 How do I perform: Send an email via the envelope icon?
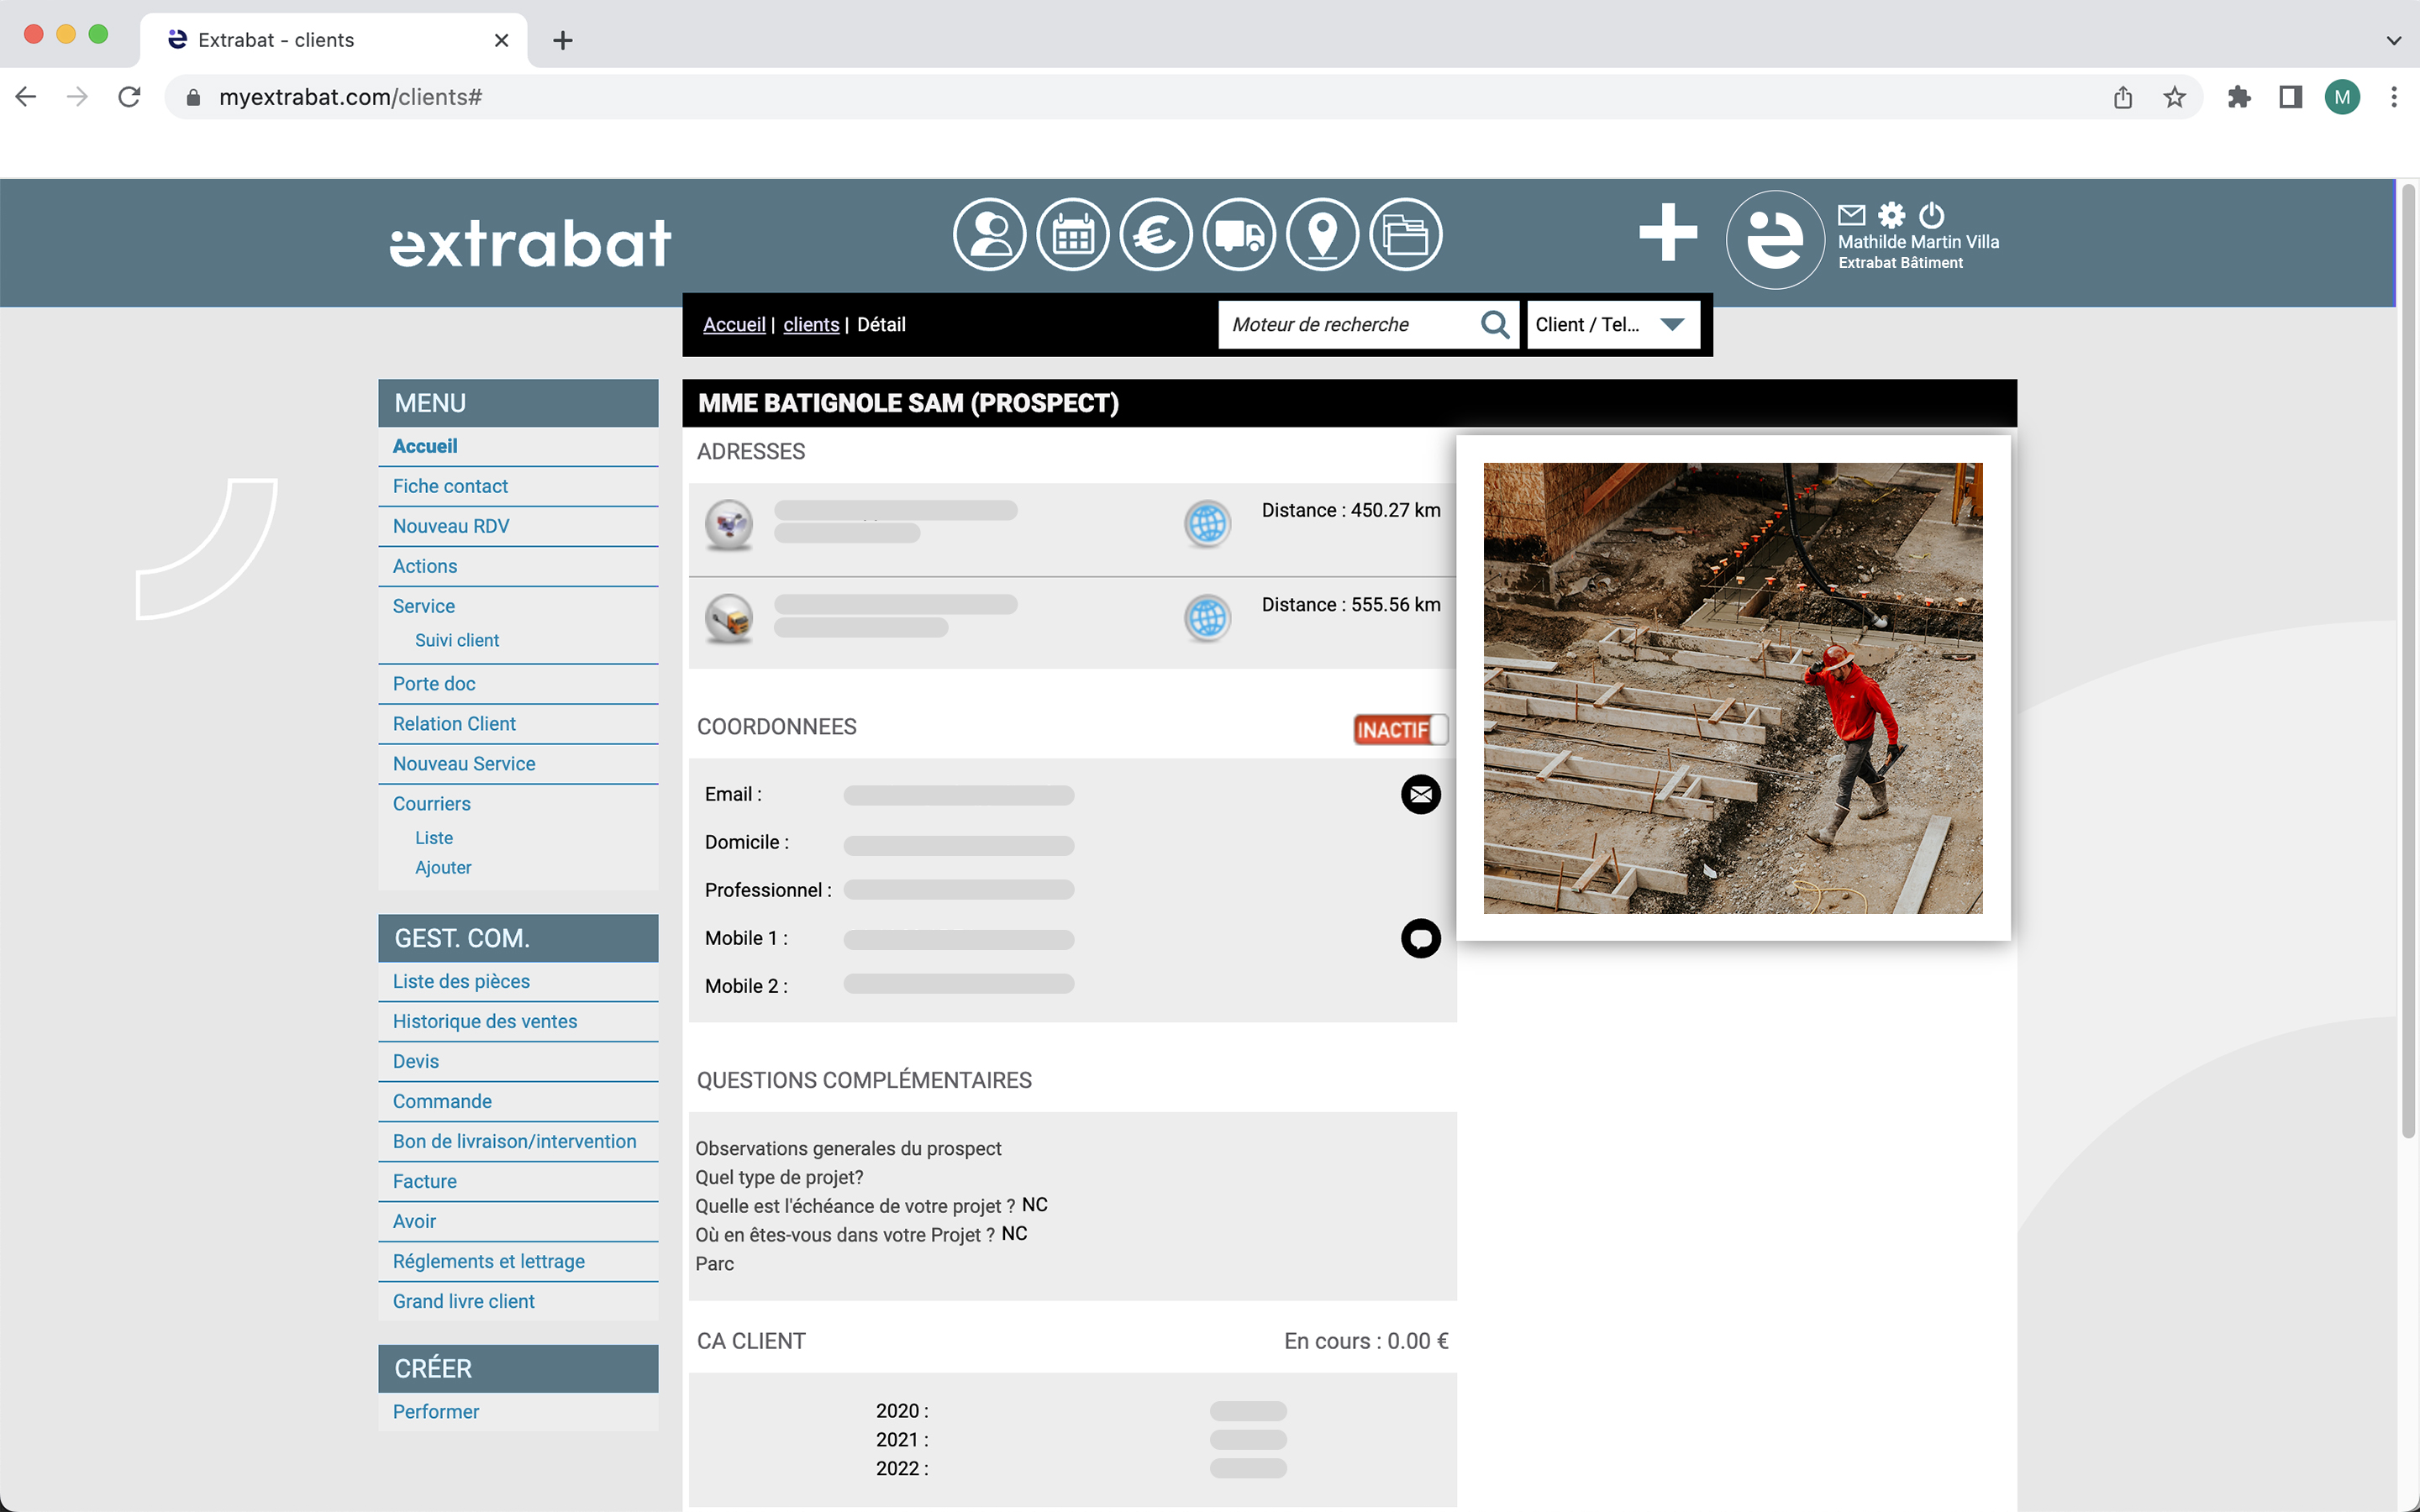pos(1421,794)
